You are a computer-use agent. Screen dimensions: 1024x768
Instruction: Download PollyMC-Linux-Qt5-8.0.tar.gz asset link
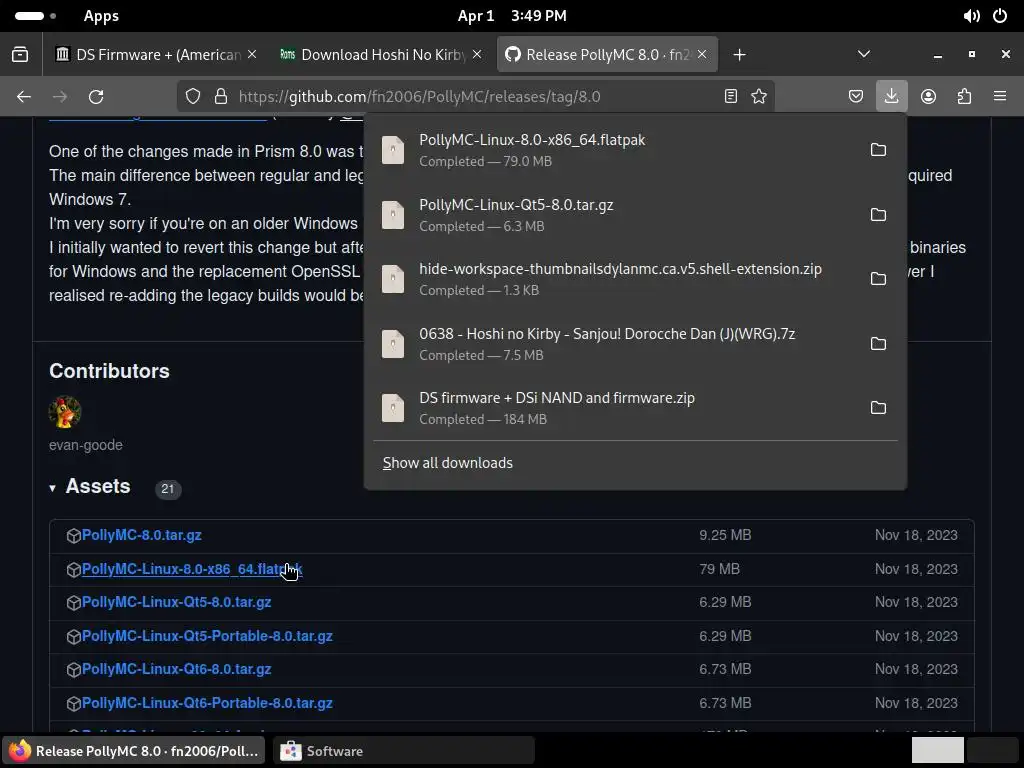tap(176, 602)
